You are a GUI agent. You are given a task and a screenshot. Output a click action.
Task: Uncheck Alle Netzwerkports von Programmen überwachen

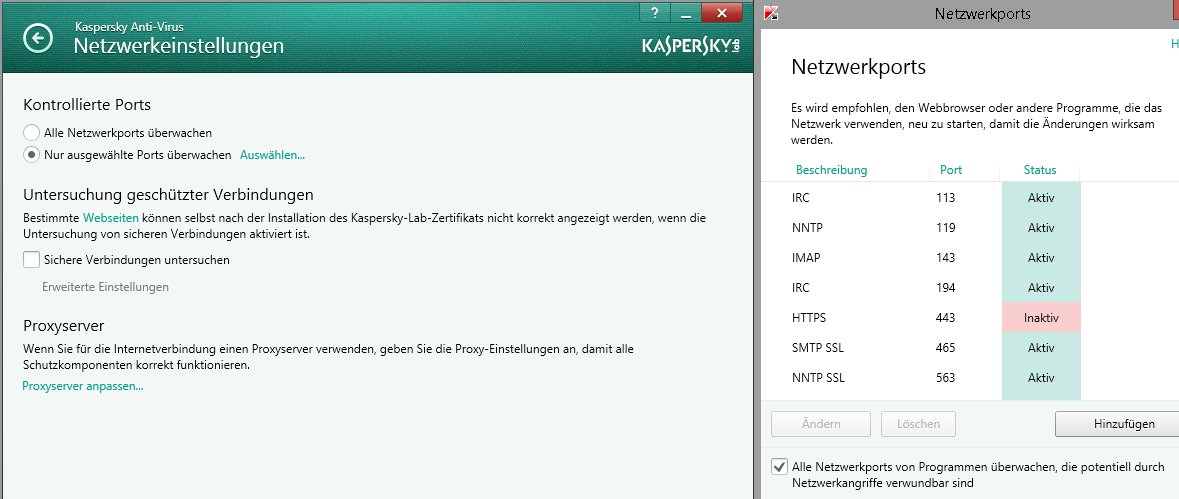point(780,467)
